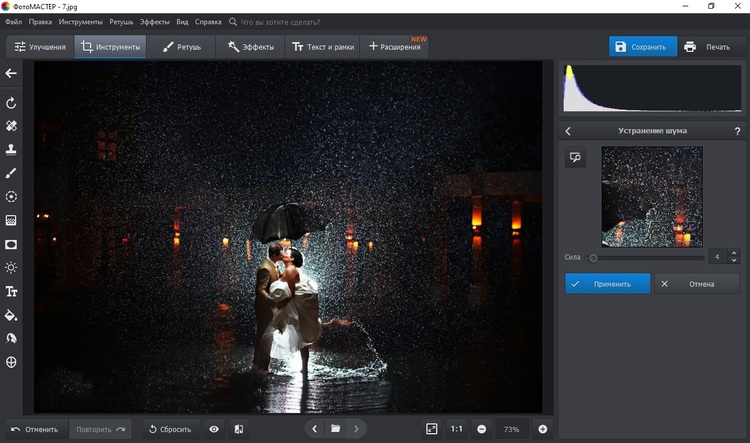Image resolution: width=750 pixels, height=443 pixels.
Task: Collapse noise removal panel with back chevron
Action: tap(568, 131)
